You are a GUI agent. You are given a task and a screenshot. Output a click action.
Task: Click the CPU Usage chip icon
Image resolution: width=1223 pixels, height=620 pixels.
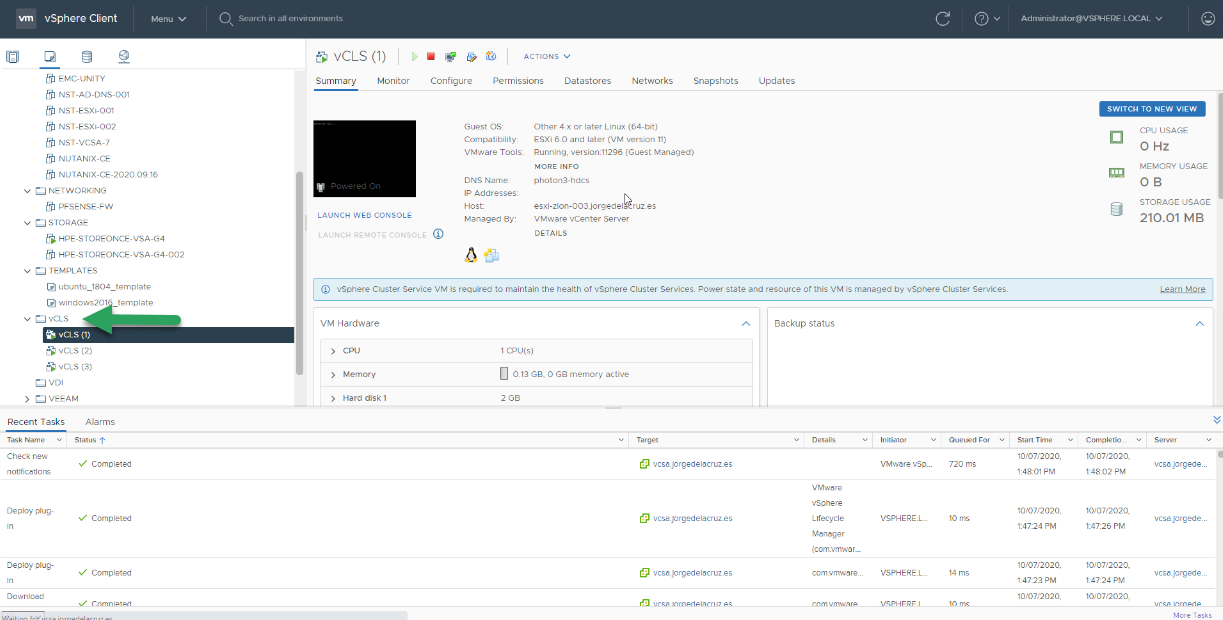[x=1116, y=137]
